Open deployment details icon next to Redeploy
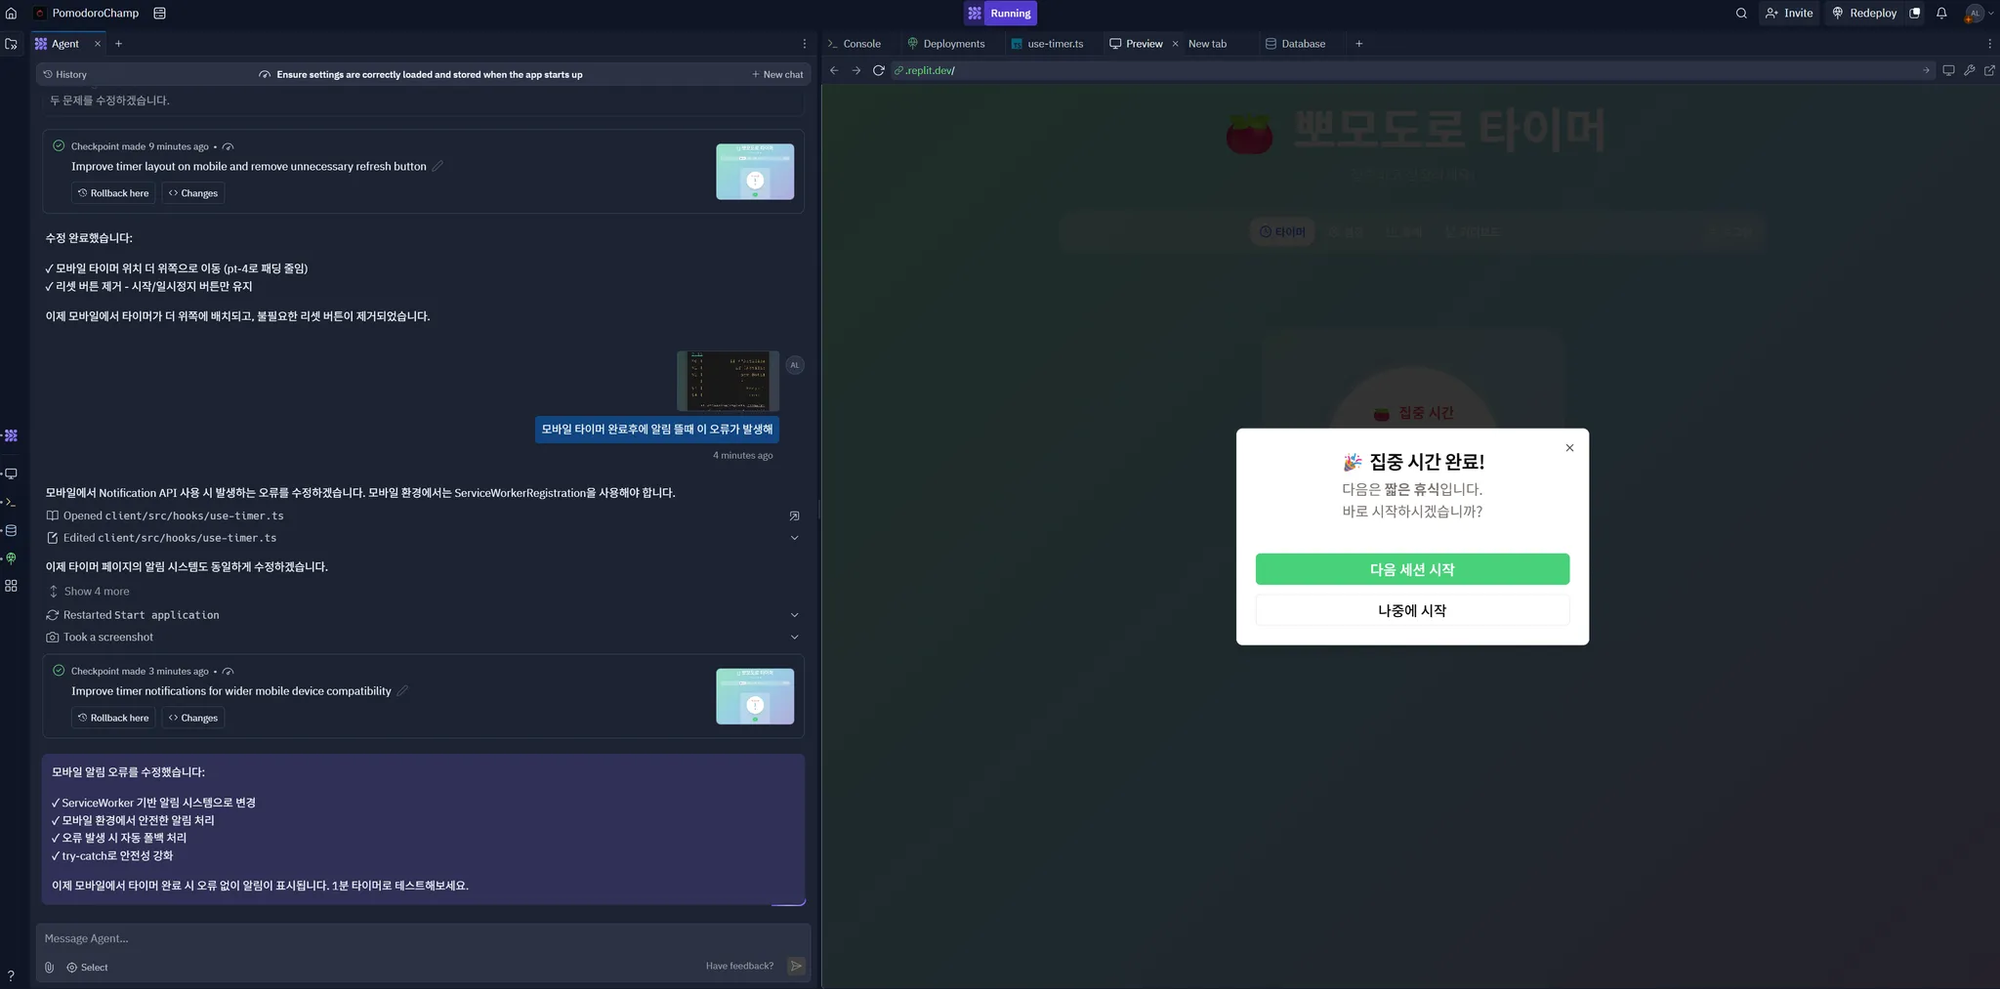The image size is (2000, 989). [1914, 13]
